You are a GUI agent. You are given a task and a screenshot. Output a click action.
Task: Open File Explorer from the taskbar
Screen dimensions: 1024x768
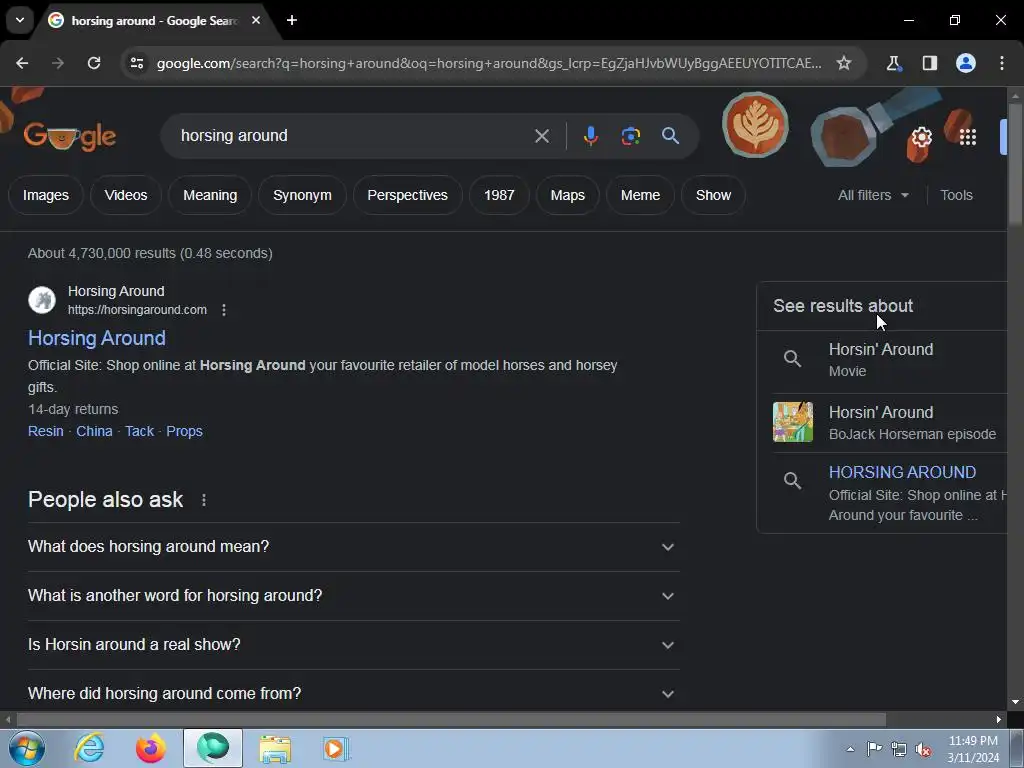pos(275,748)
